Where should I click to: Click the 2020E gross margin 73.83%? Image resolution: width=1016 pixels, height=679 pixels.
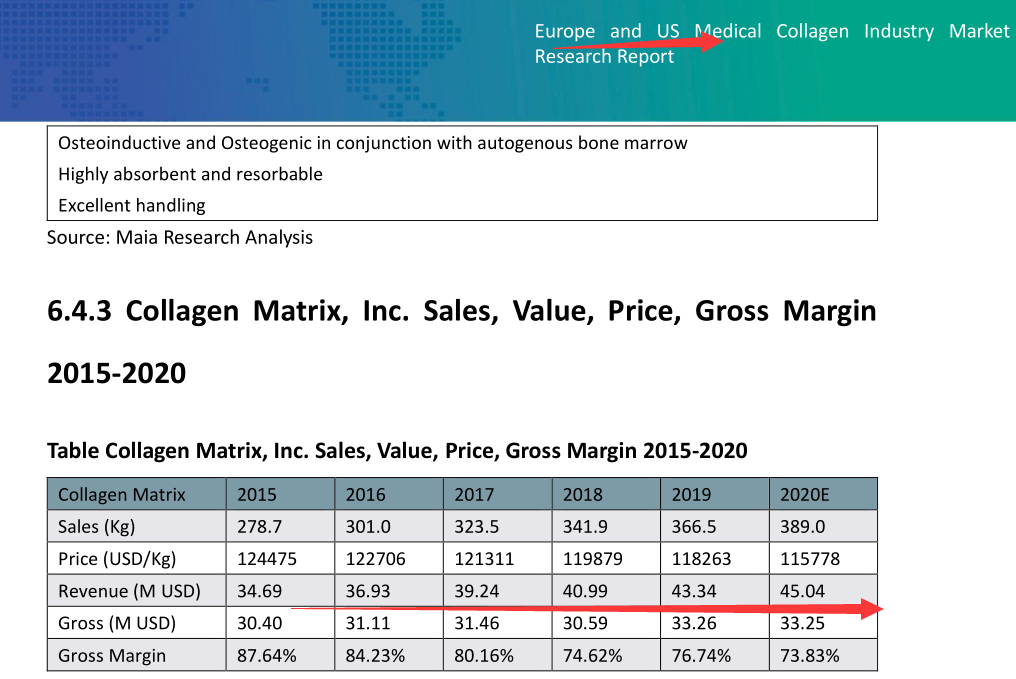coord(809,656)
